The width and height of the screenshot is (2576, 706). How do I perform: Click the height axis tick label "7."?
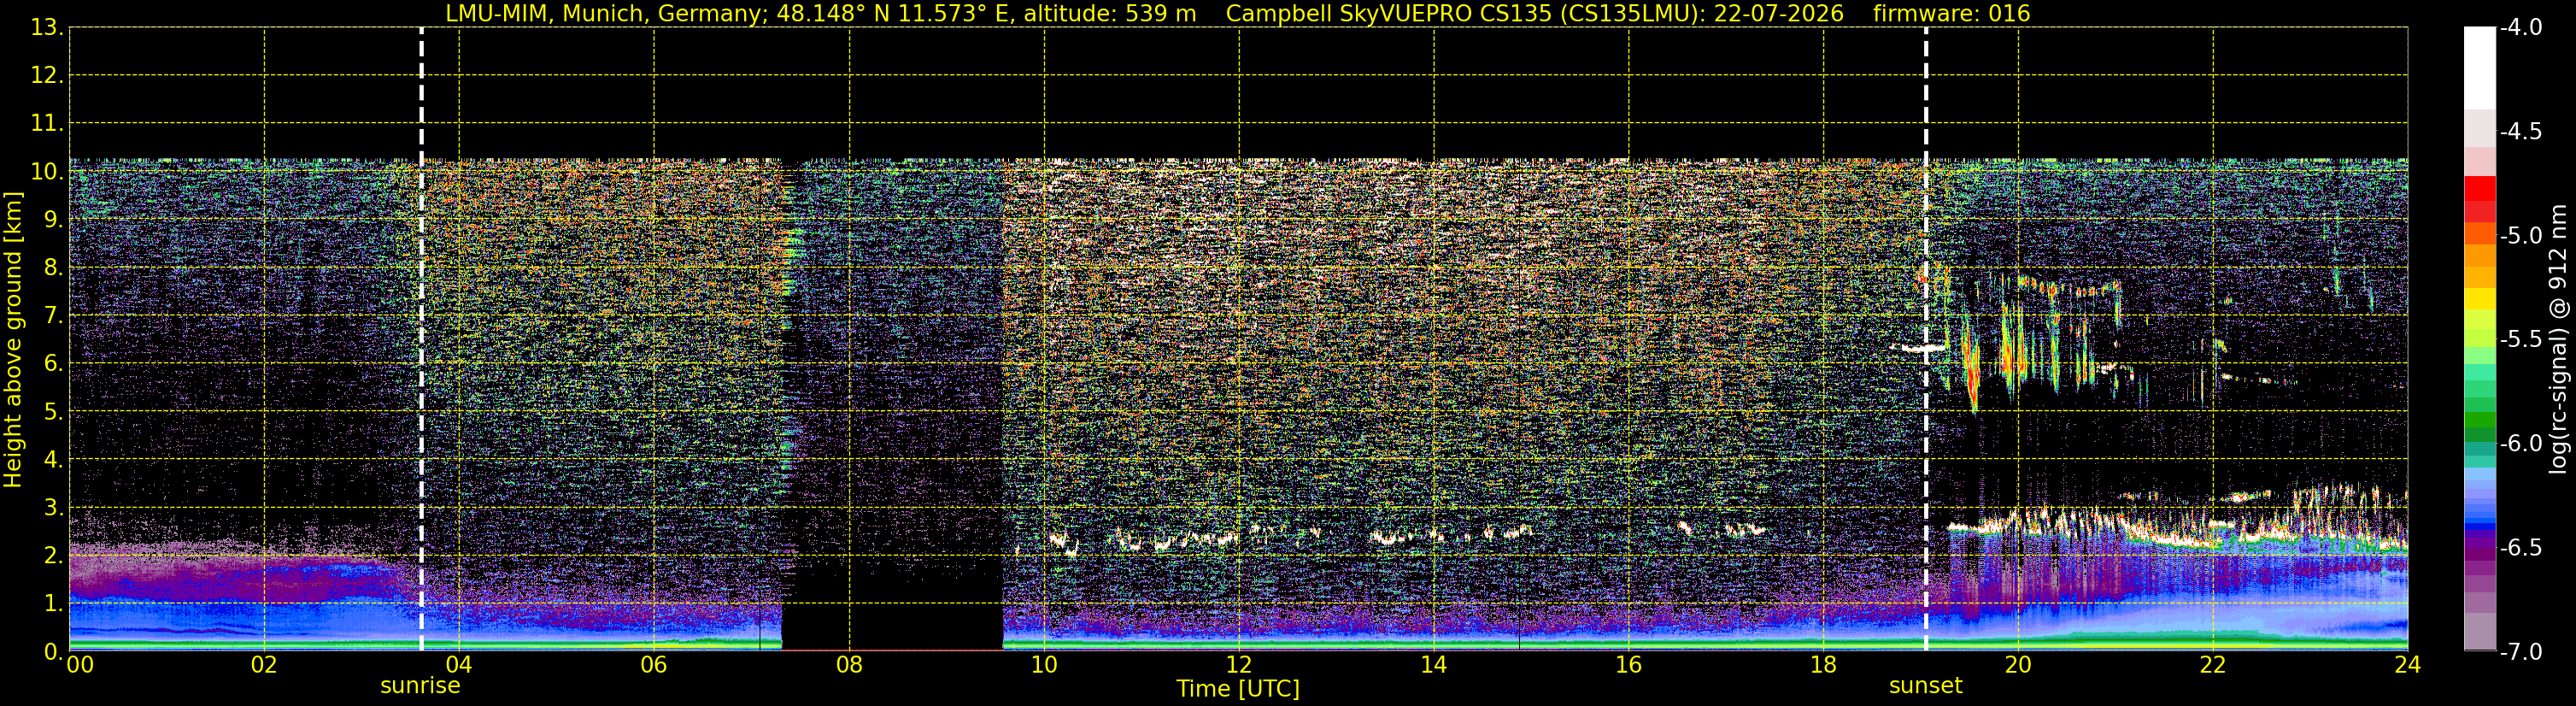click(x=53, y=315)
